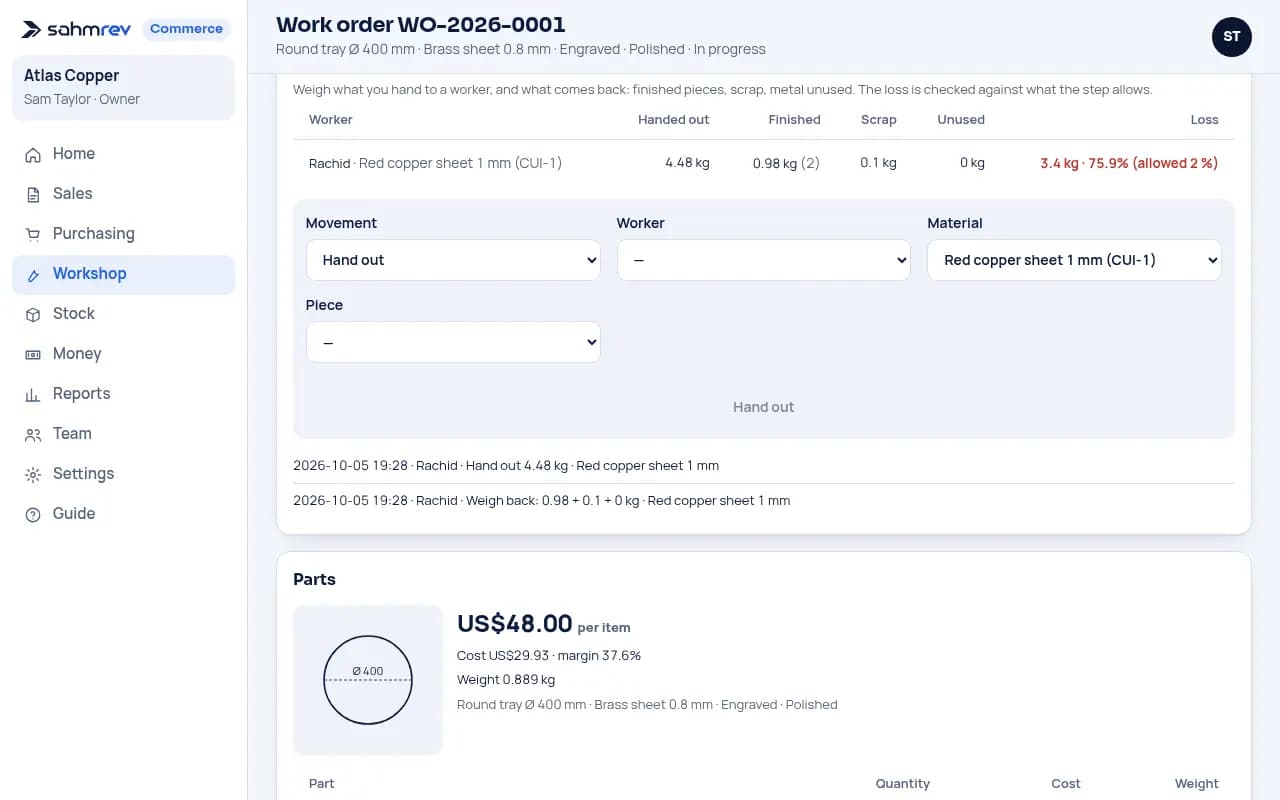
Task: Click the Settings gear icon
Action: tap(33, 474)
